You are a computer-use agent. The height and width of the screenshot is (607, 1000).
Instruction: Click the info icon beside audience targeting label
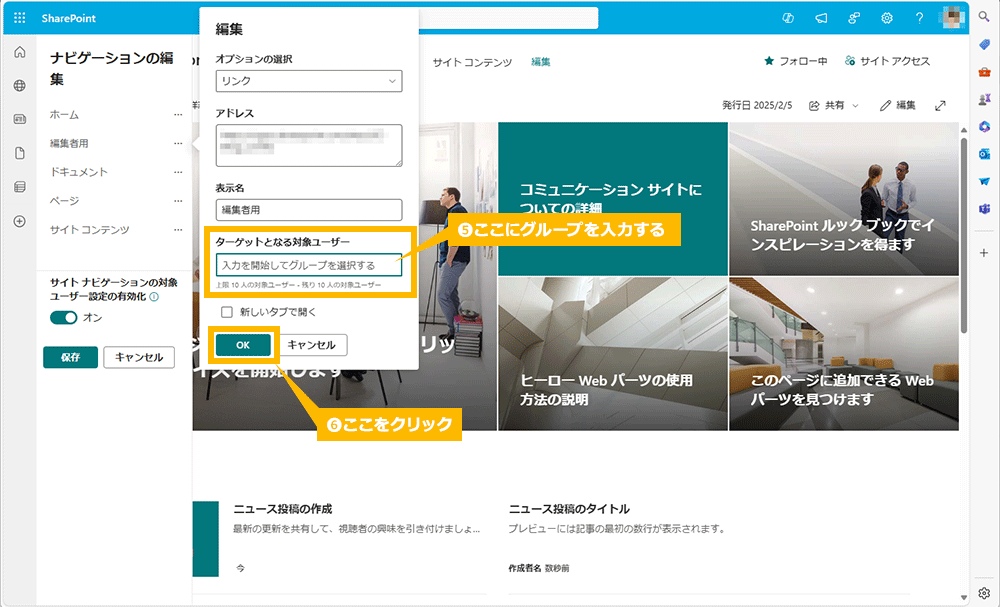154,296
